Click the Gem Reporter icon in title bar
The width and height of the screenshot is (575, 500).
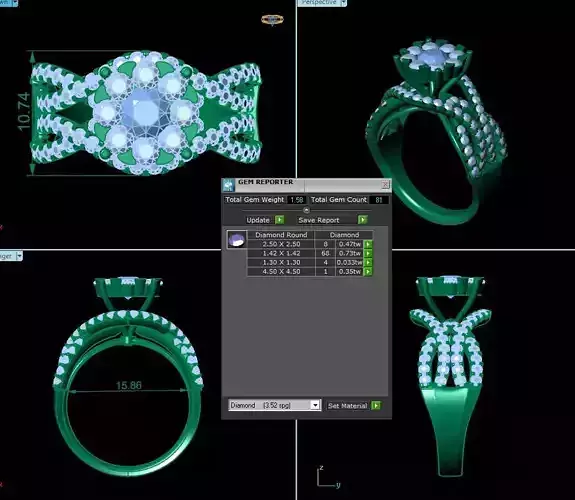click(x=229, y=185)
